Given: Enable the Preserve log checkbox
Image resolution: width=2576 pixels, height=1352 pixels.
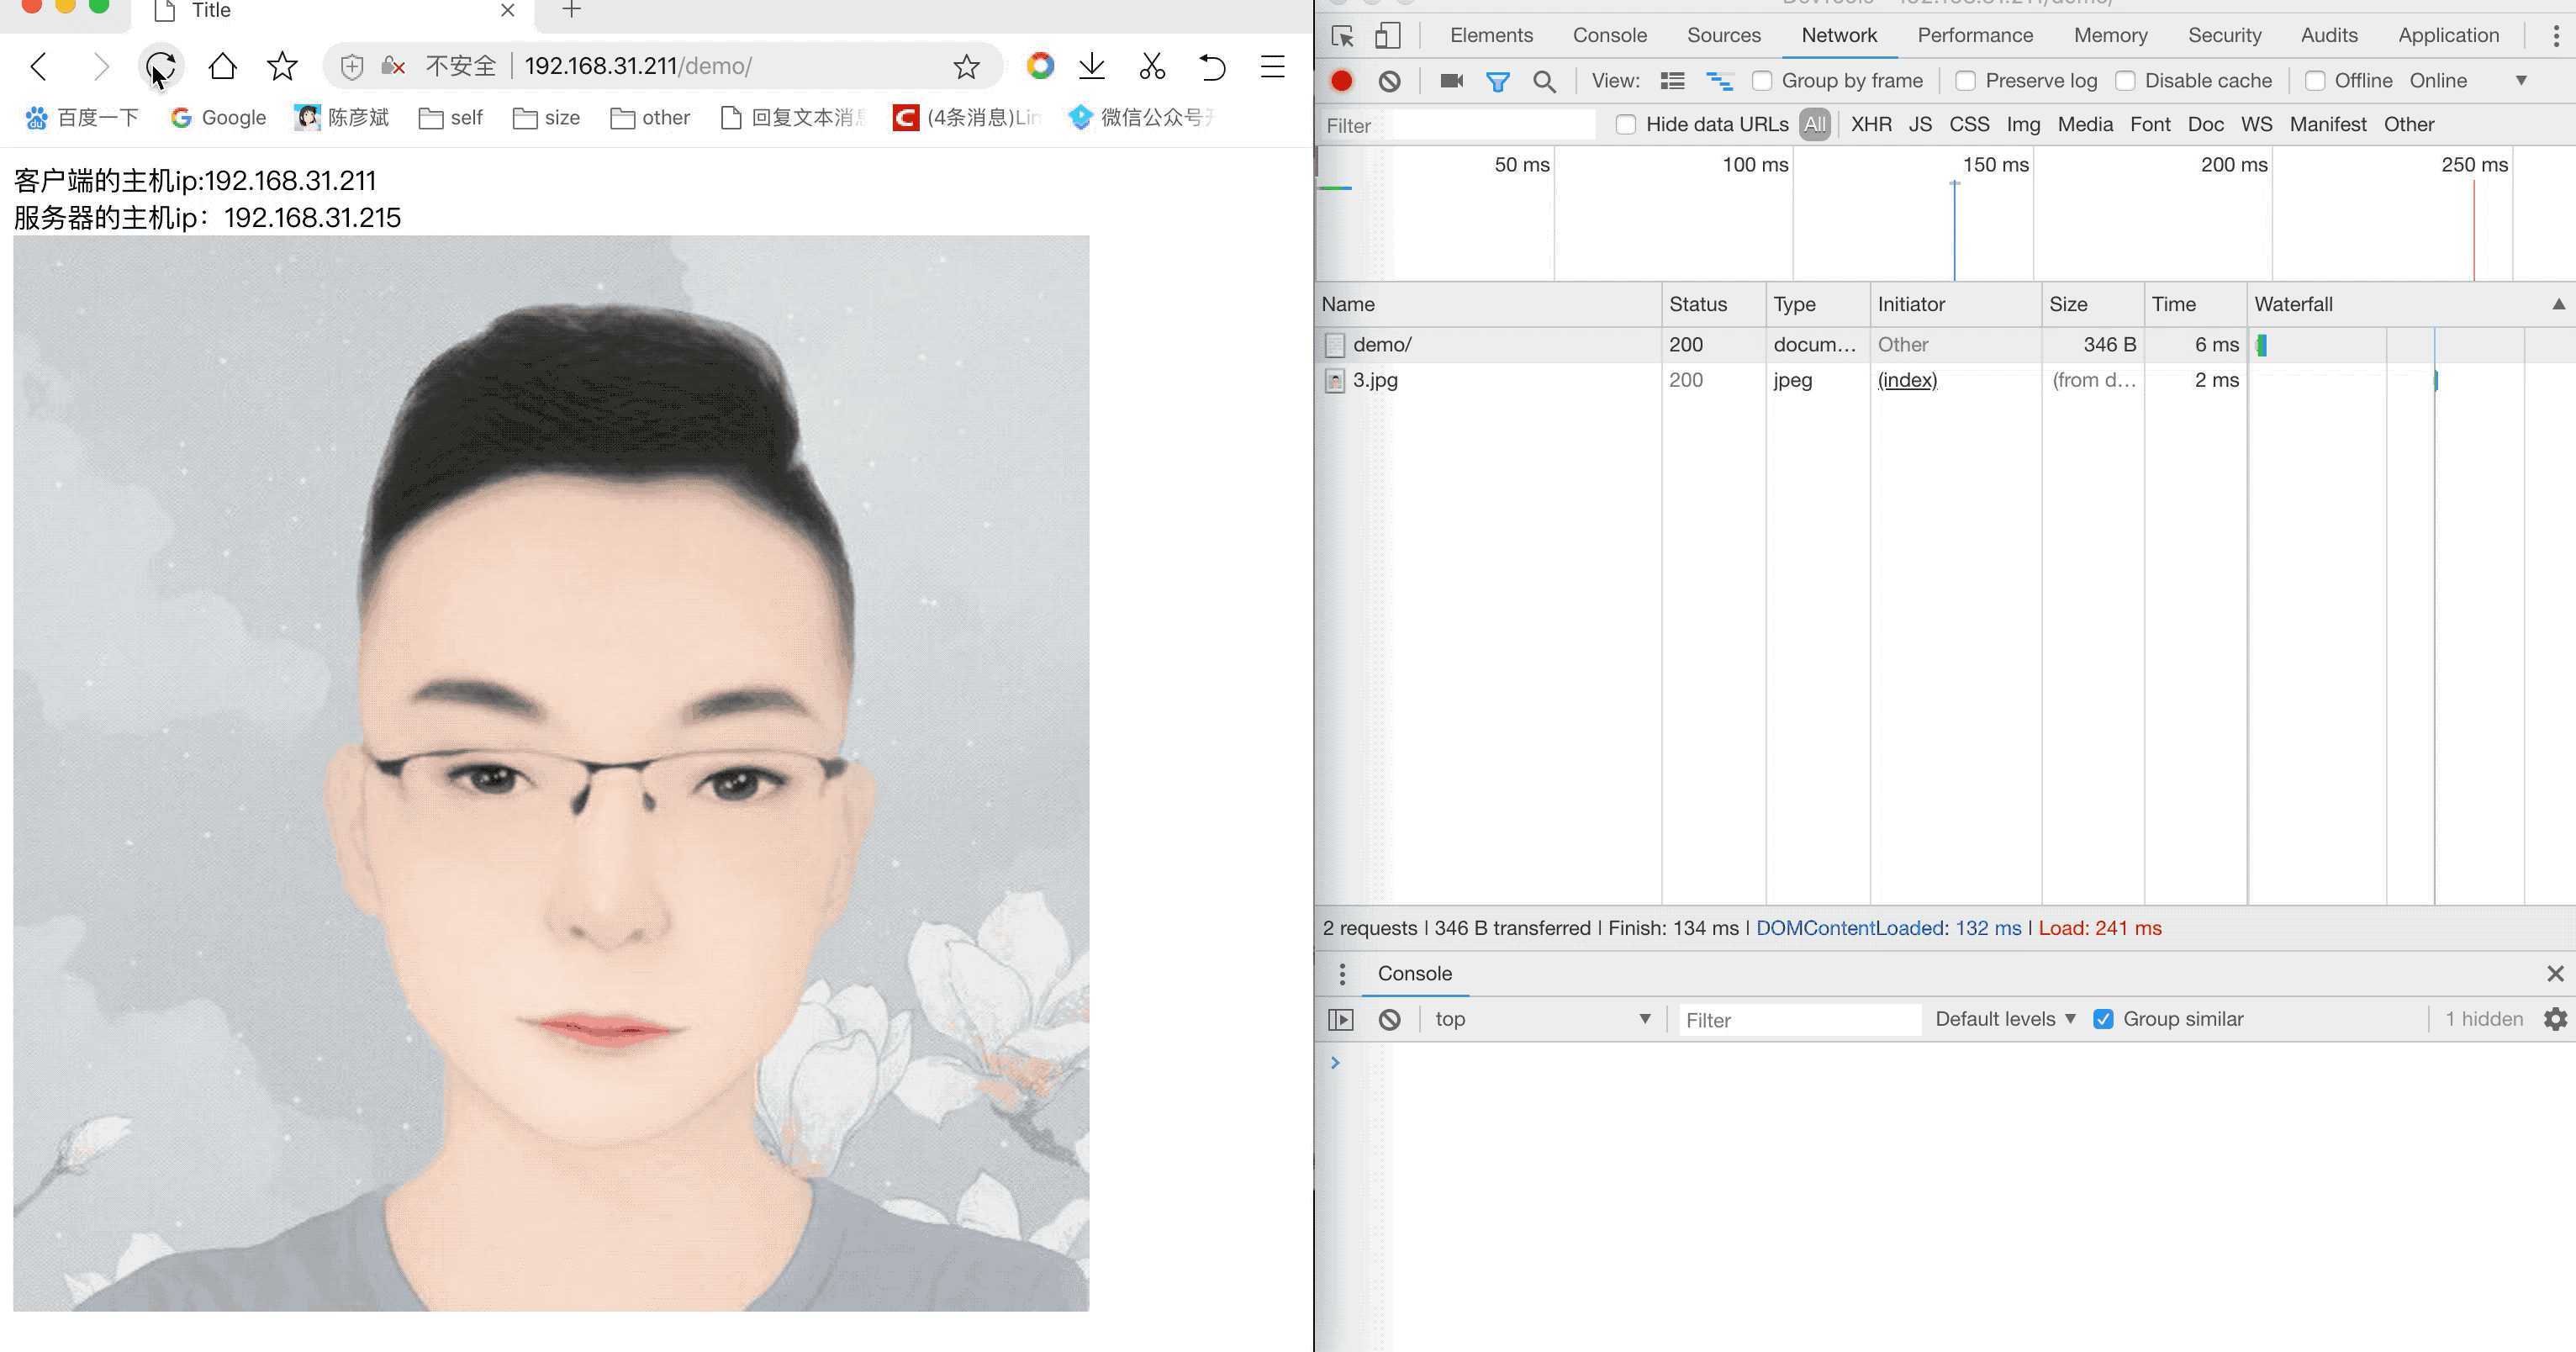Looking at the screenshot, I should tap(1965, 81).
